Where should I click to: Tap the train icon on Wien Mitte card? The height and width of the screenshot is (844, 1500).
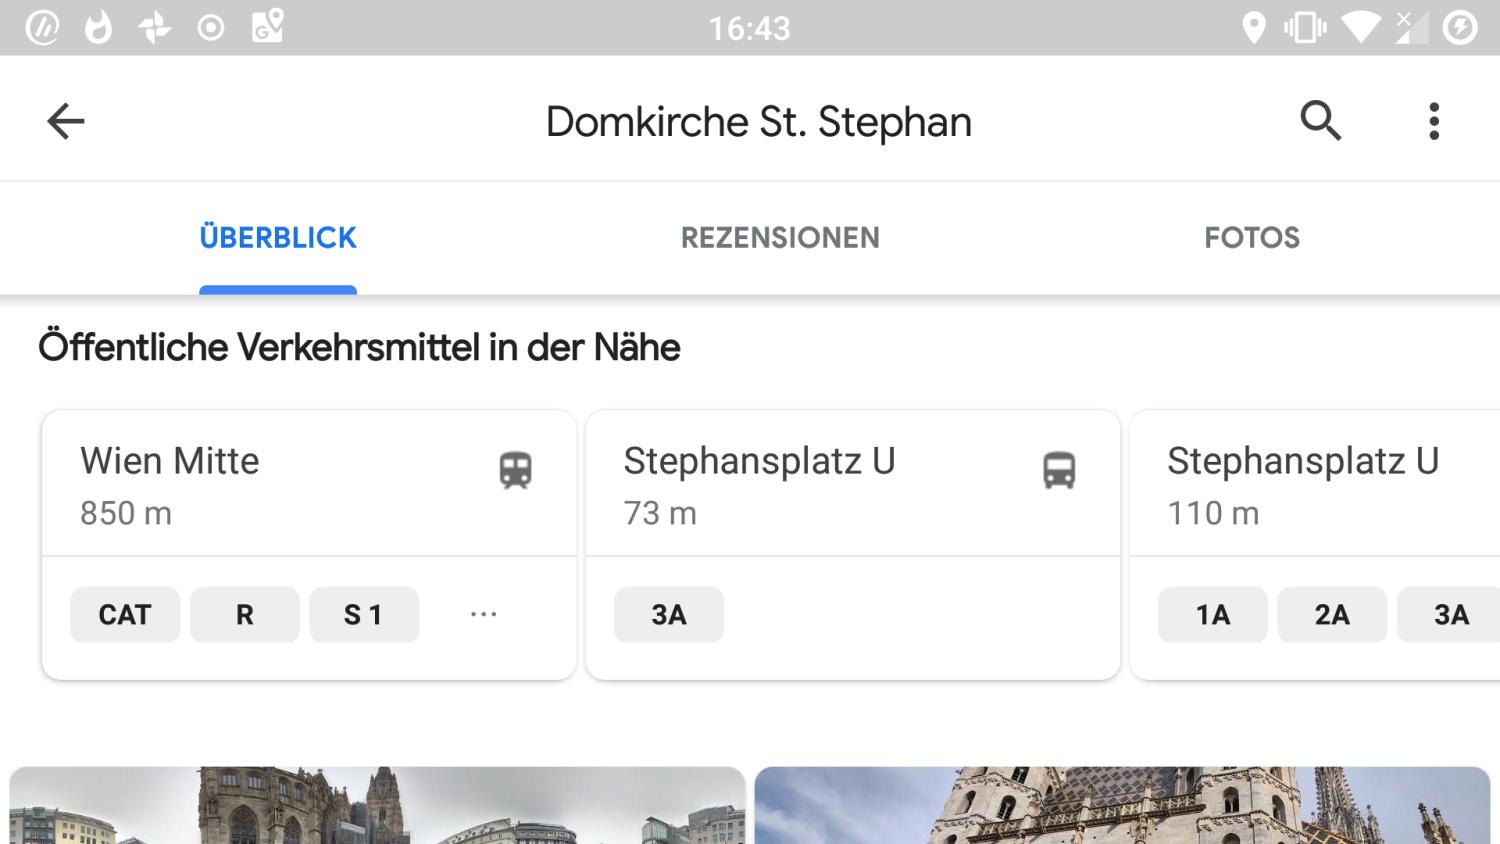(x=515, y=469)
